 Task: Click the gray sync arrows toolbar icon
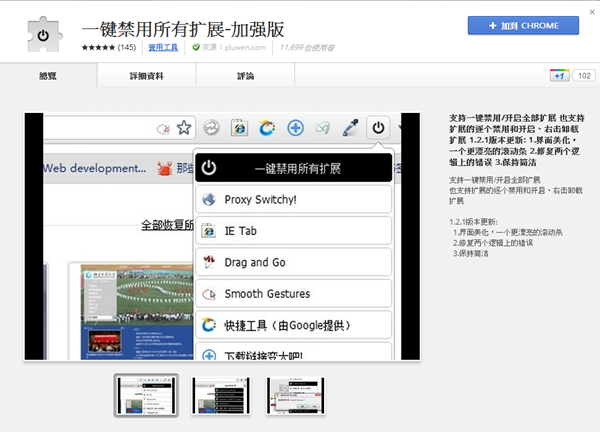pos(211,128)
